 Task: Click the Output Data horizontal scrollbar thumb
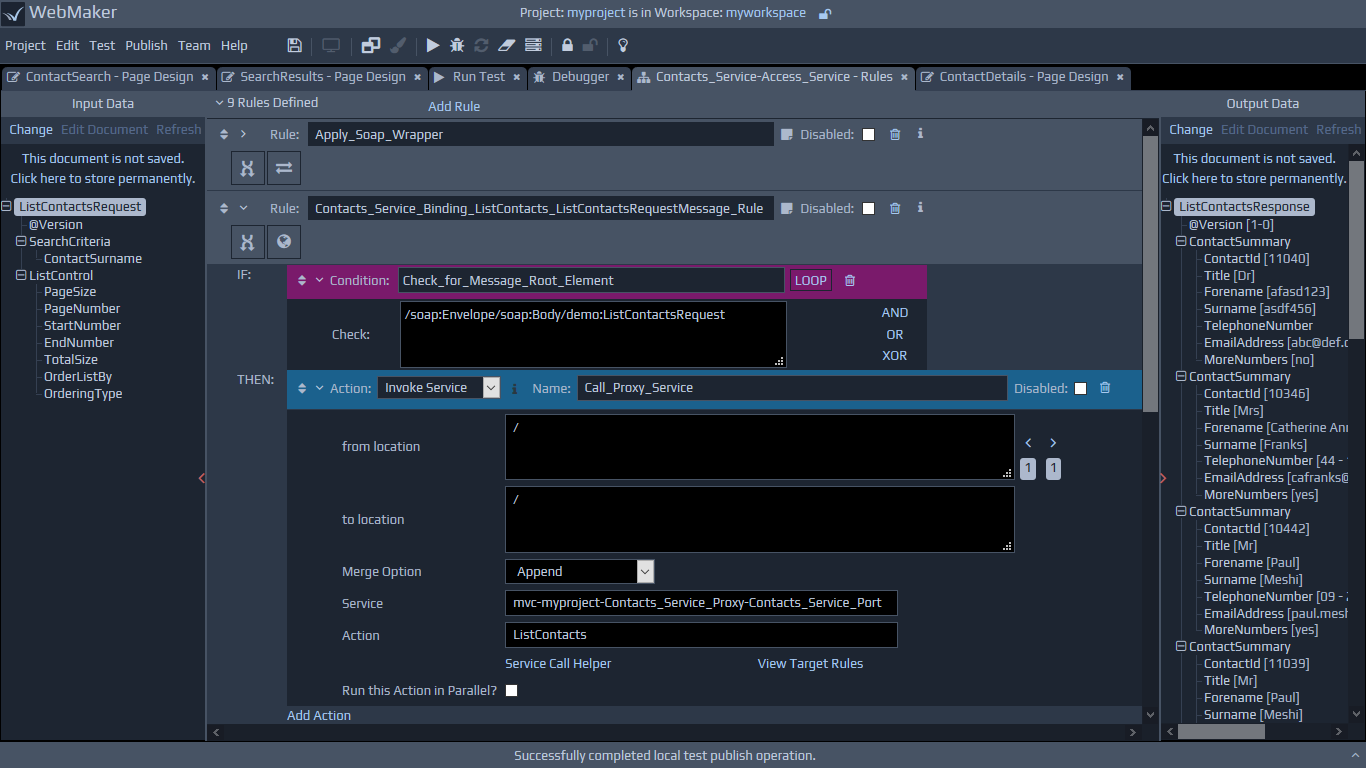pyautogui.click(x=1221, y=732)
